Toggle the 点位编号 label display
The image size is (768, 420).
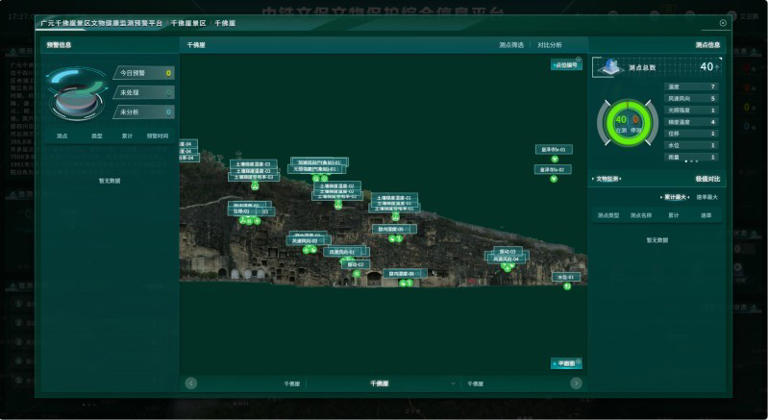pyautogui.click(x=566, y=65)
